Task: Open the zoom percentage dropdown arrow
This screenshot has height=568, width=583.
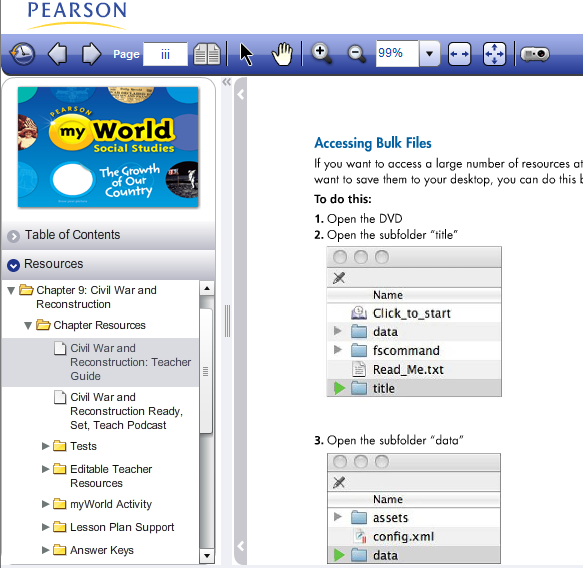Action: pos(429,54)
